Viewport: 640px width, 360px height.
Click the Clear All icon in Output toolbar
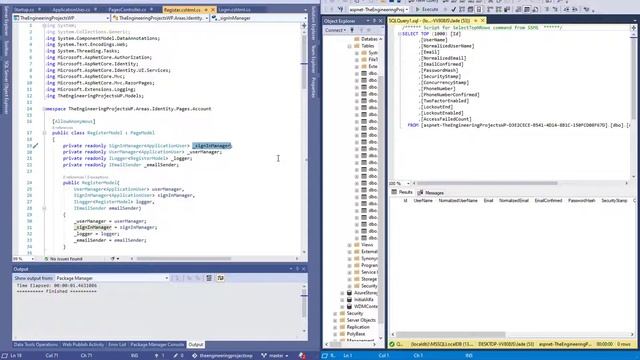(x=209, y=278)
